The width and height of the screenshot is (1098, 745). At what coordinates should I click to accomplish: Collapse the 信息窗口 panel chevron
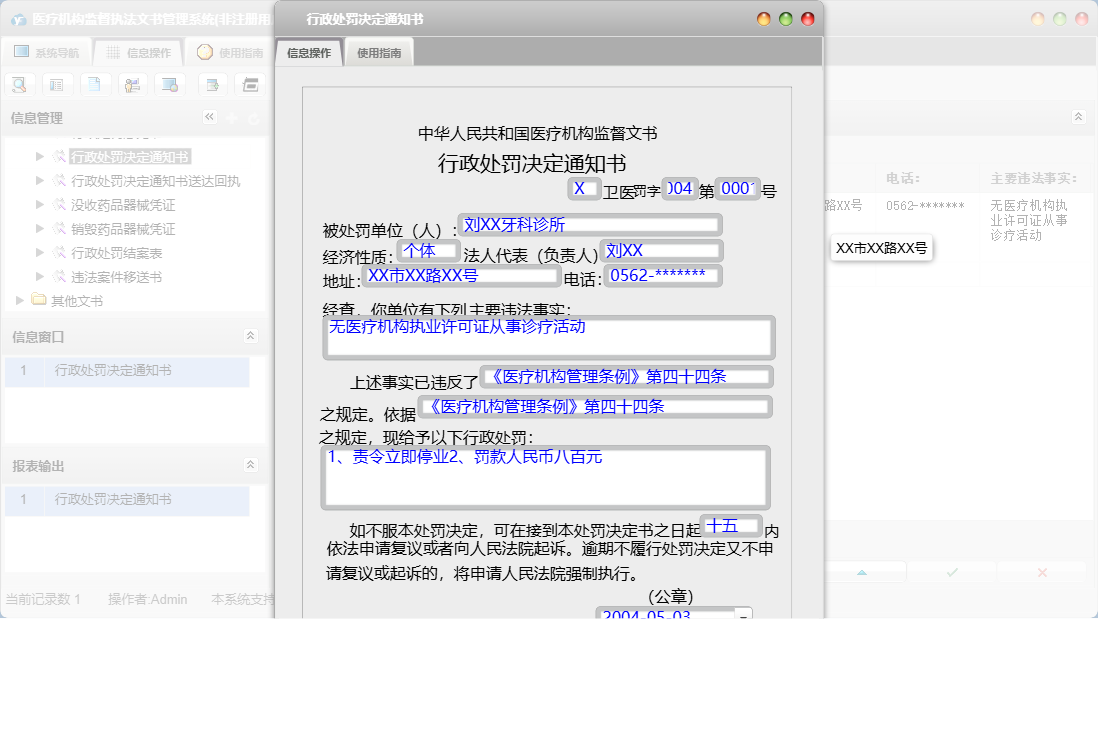(x=250, y=336)
